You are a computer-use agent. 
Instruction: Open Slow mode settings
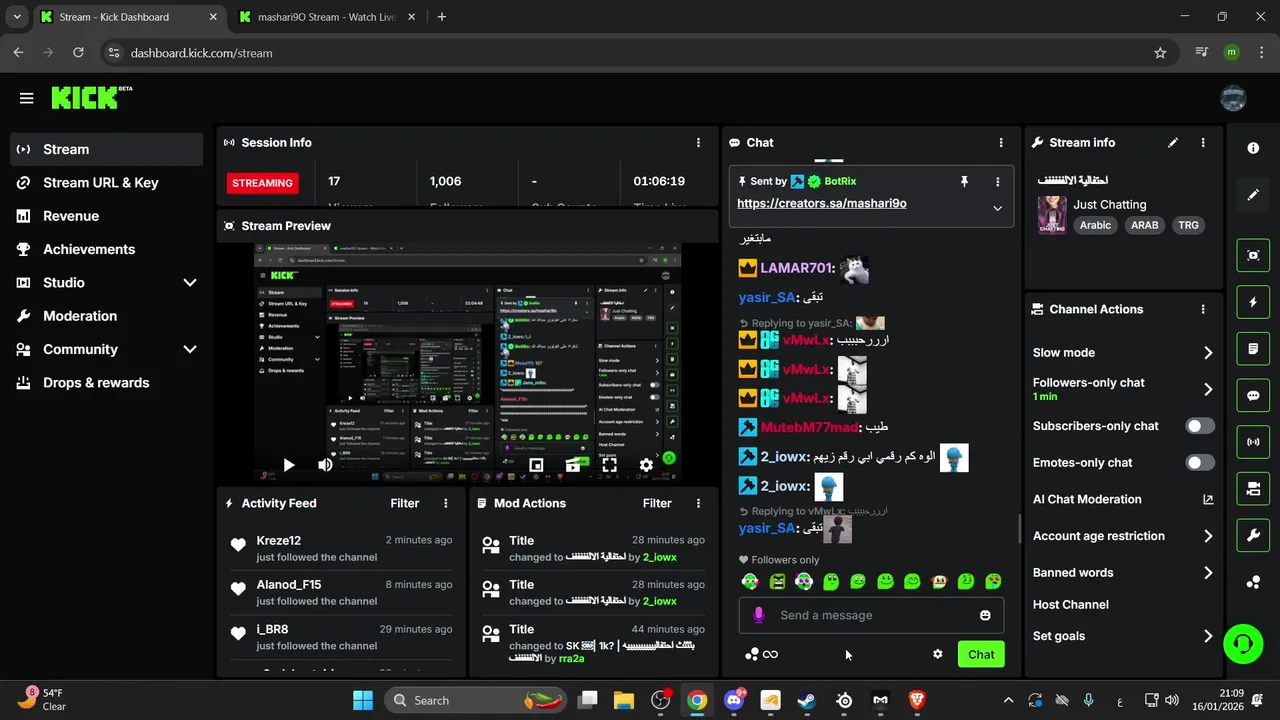tap(1123, 353)
